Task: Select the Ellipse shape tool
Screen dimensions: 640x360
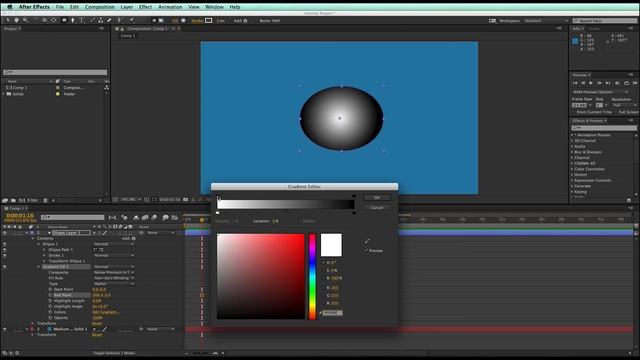Action: point(64,20)
